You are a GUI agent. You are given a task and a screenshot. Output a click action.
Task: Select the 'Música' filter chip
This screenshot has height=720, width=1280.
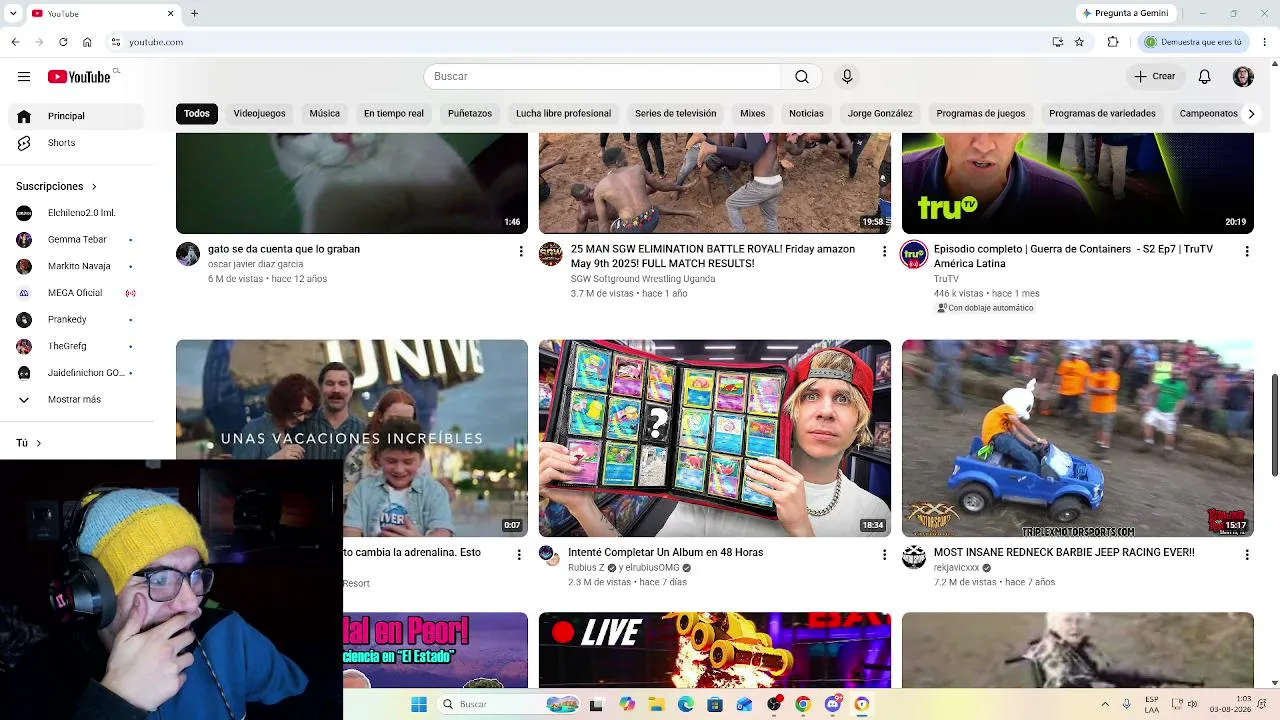tap(325, 114)
